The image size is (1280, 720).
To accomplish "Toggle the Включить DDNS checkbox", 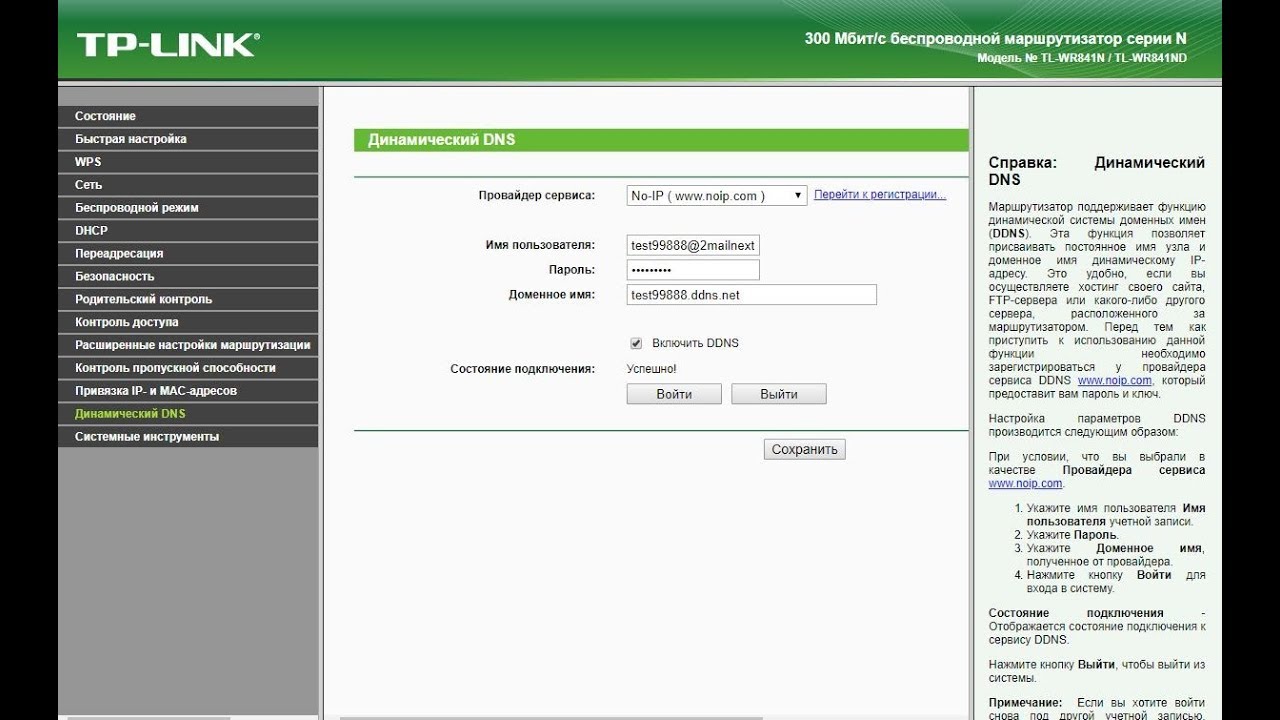I will click(636, 343).
